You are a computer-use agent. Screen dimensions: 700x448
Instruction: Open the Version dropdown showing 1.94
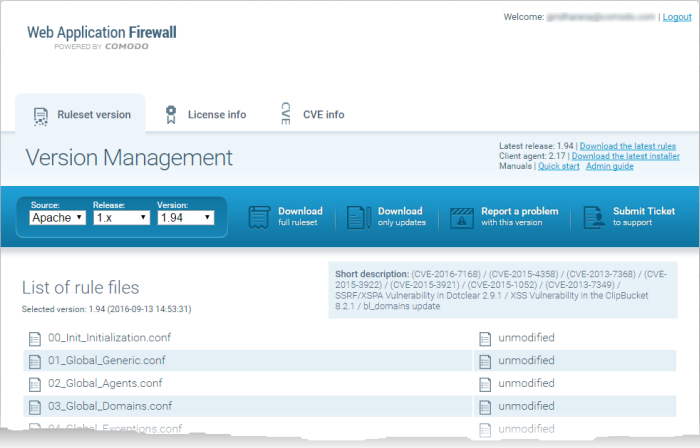186,217
